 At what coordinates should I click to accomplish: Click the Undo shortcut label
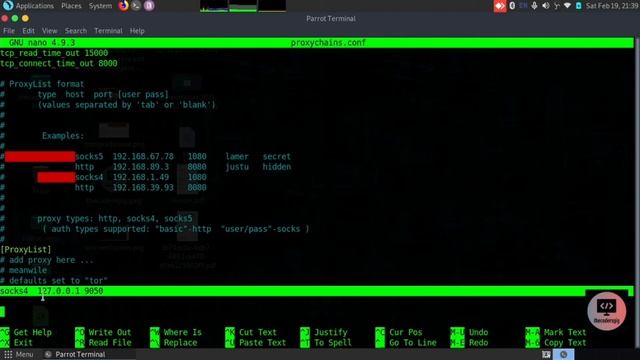tap(478, 332)
